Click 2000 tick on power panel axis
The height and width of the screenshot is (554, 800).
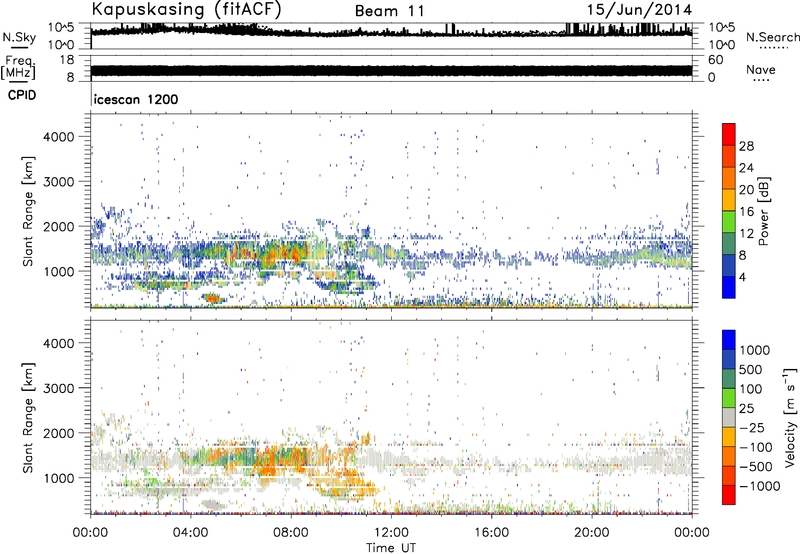point(58,226)
